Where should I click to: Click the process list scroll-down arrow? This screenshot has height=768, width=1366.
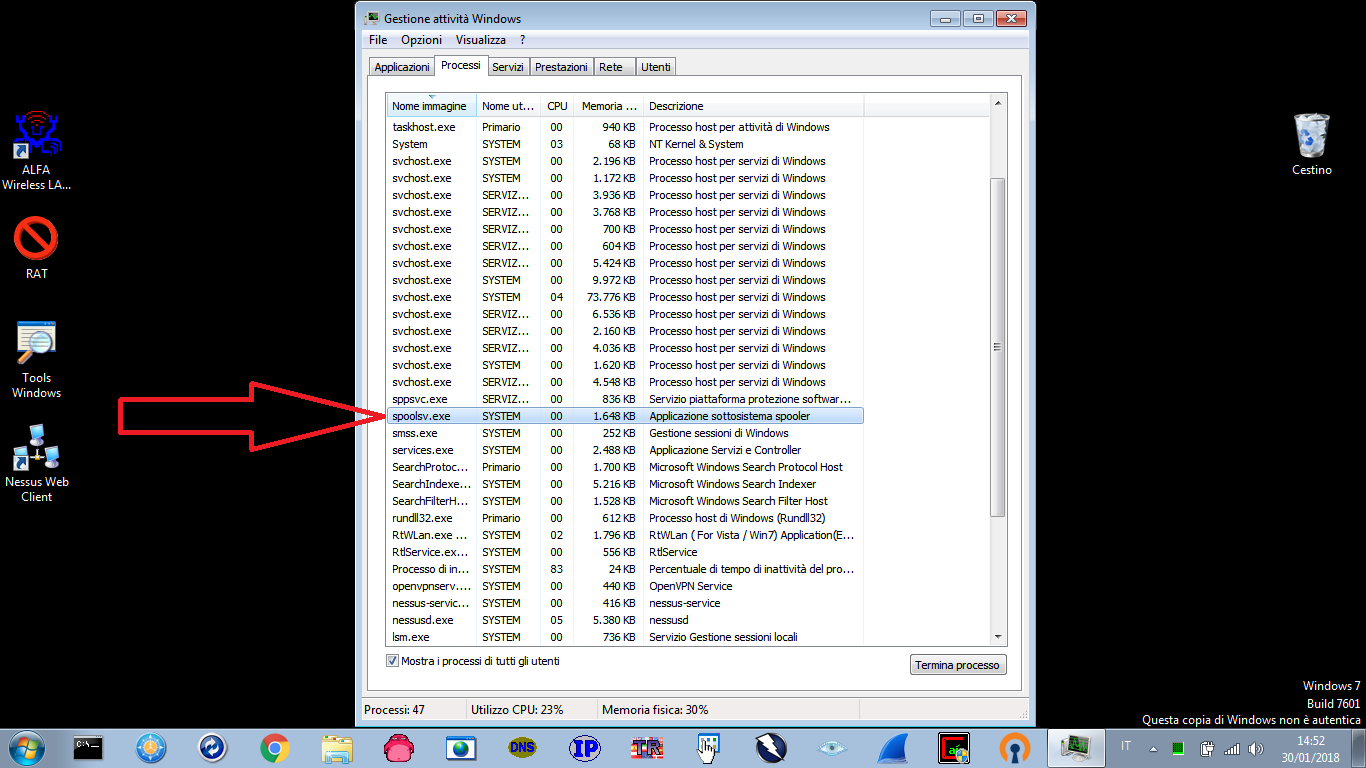click(997, 637)
